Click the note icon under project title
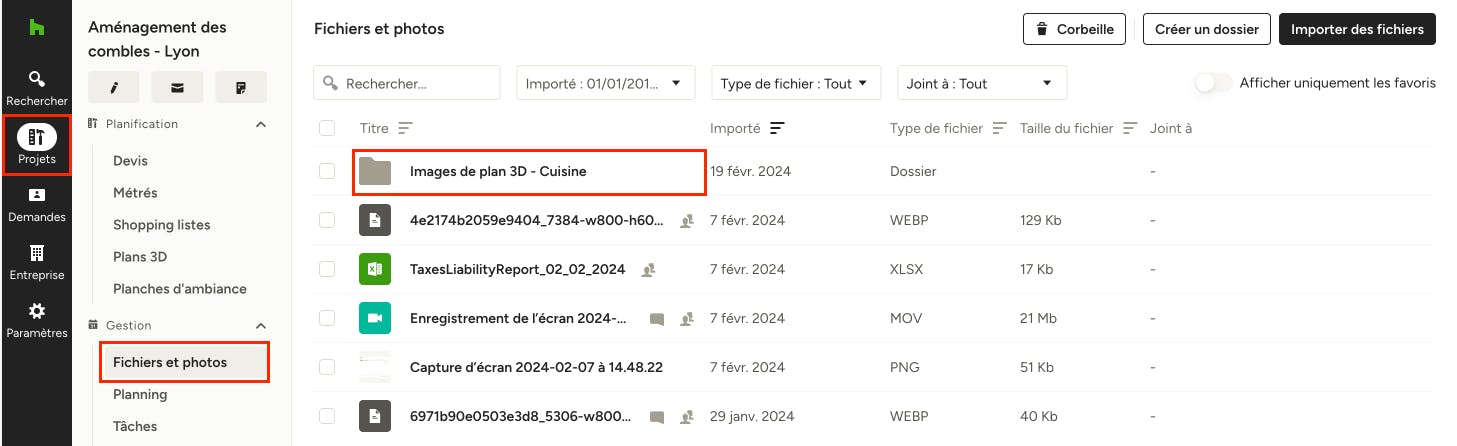 pyautogui.click(x=241, y=87)
